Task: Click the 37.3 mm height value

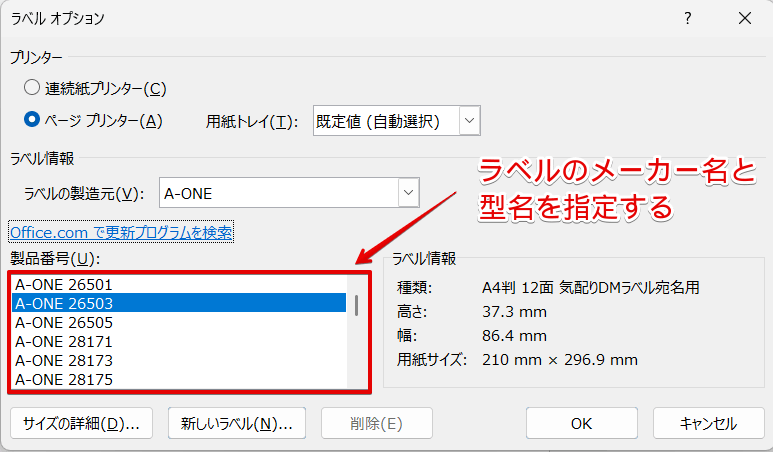Action: [514, 312]
